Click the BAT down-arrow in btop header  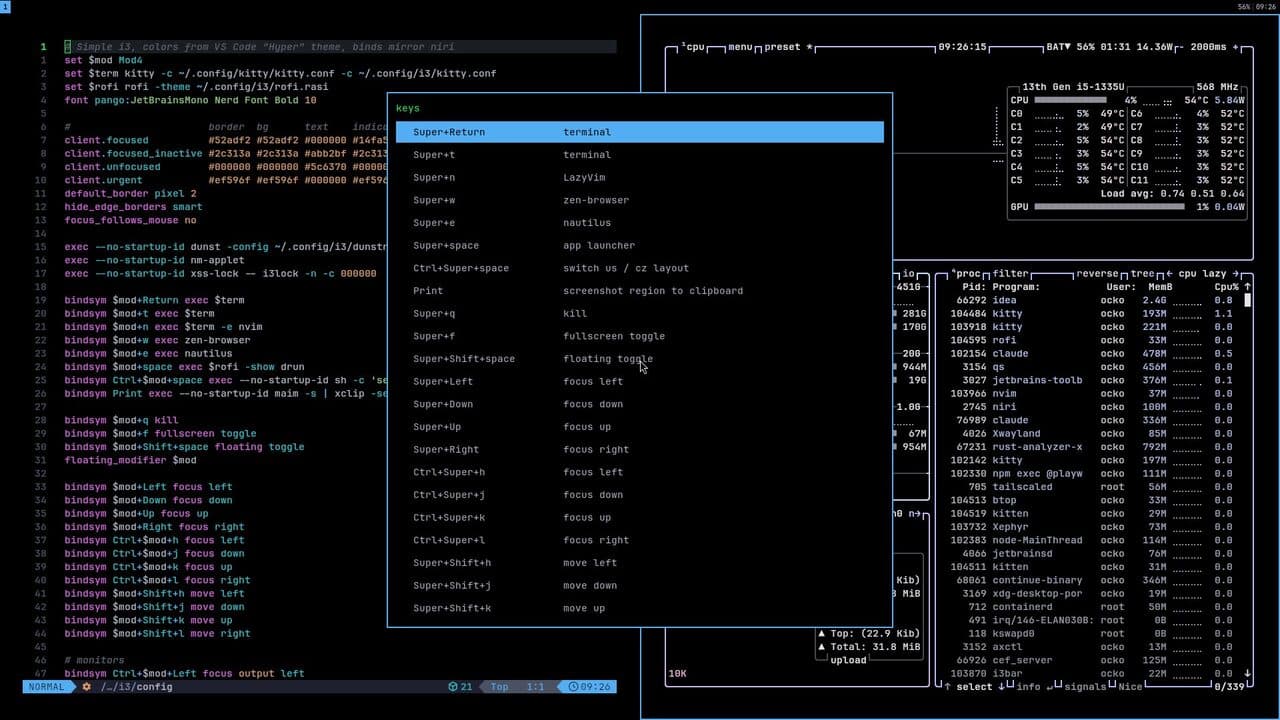coord(1067,47)
